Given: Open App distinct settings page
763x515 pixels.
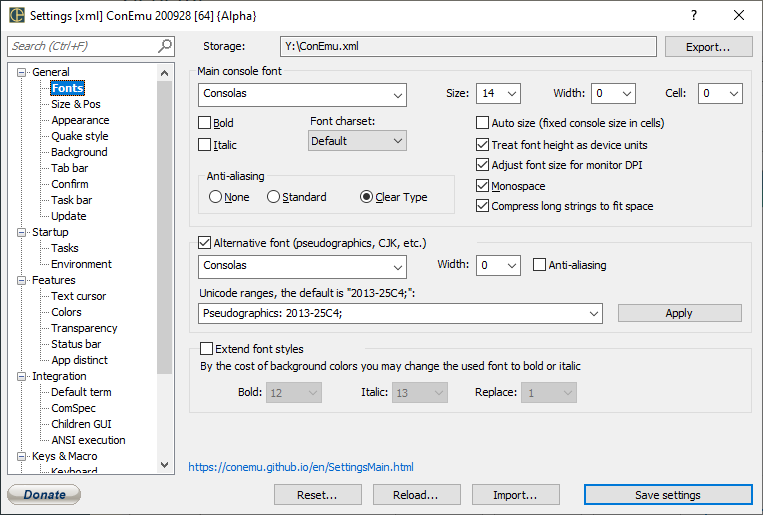Looking at the screenshot, I should 79,360.
